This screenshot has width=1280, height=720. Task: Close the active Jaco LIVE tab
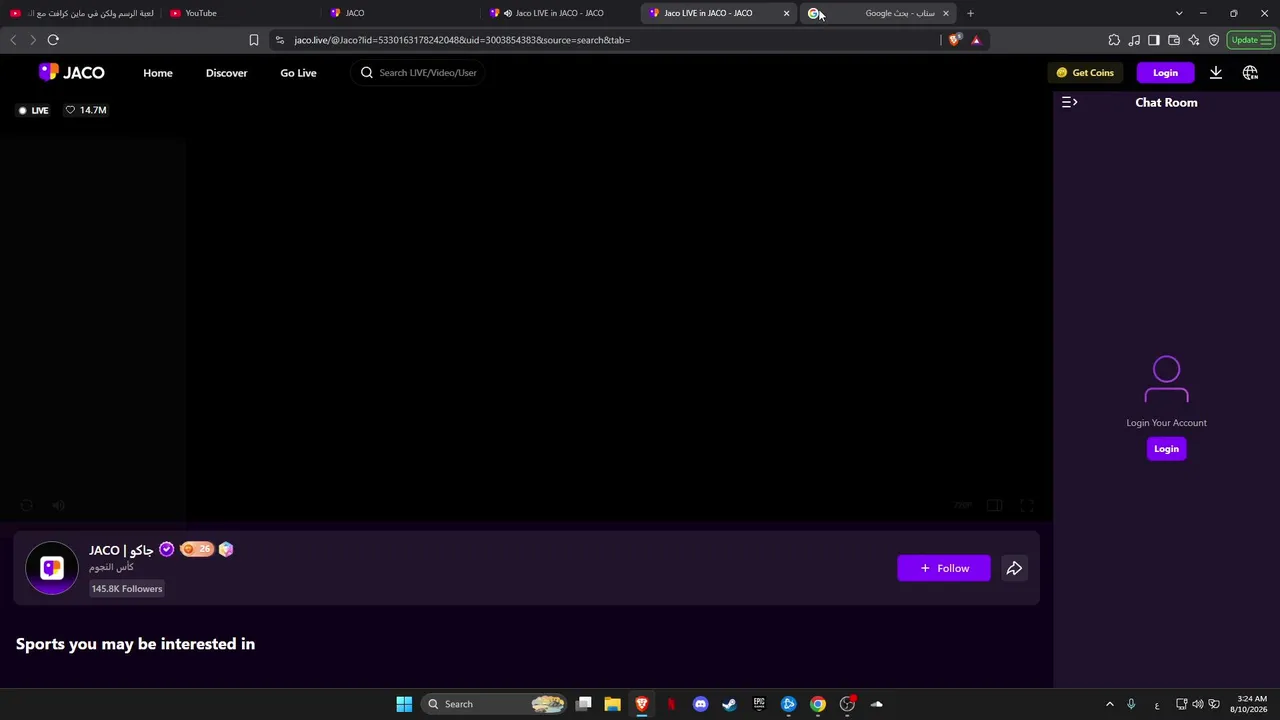pyautogui.click(x=786, y=13)
